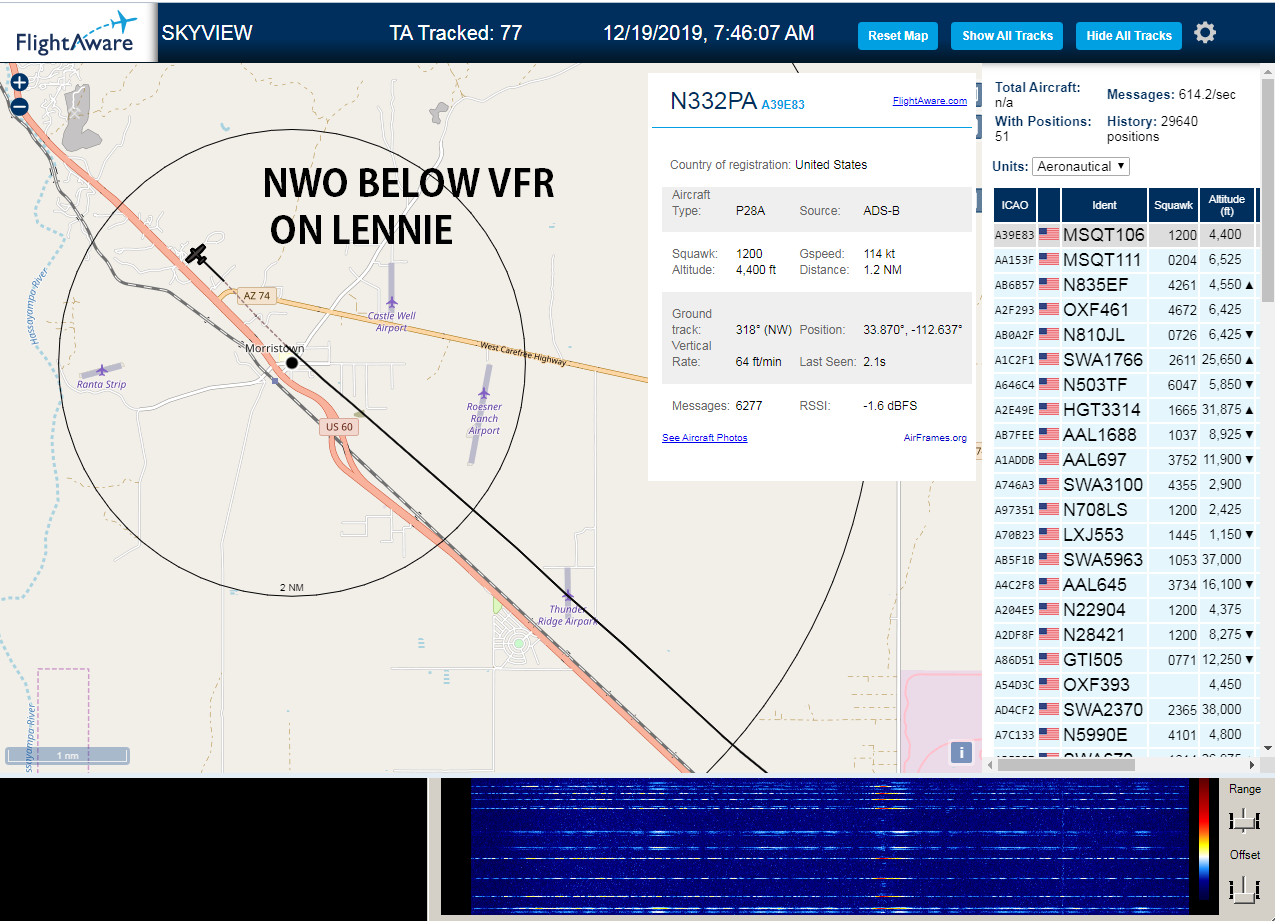The image size is (1275, 921).
Task: Sort table by ICAO column
Action: click(1015, 205)
